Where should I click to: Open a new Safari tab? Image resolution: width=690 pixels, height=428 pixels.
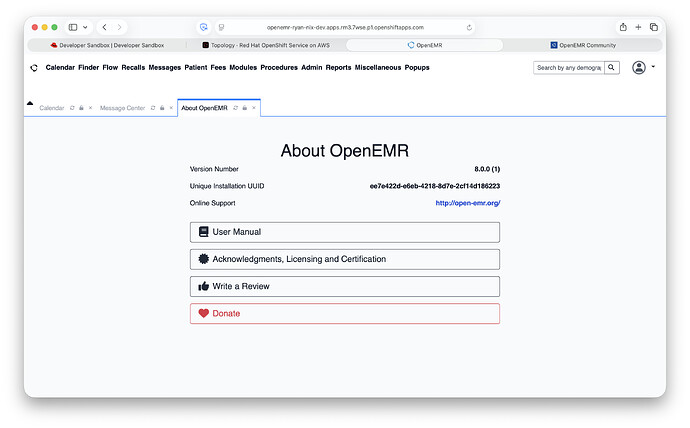point(638,27)
